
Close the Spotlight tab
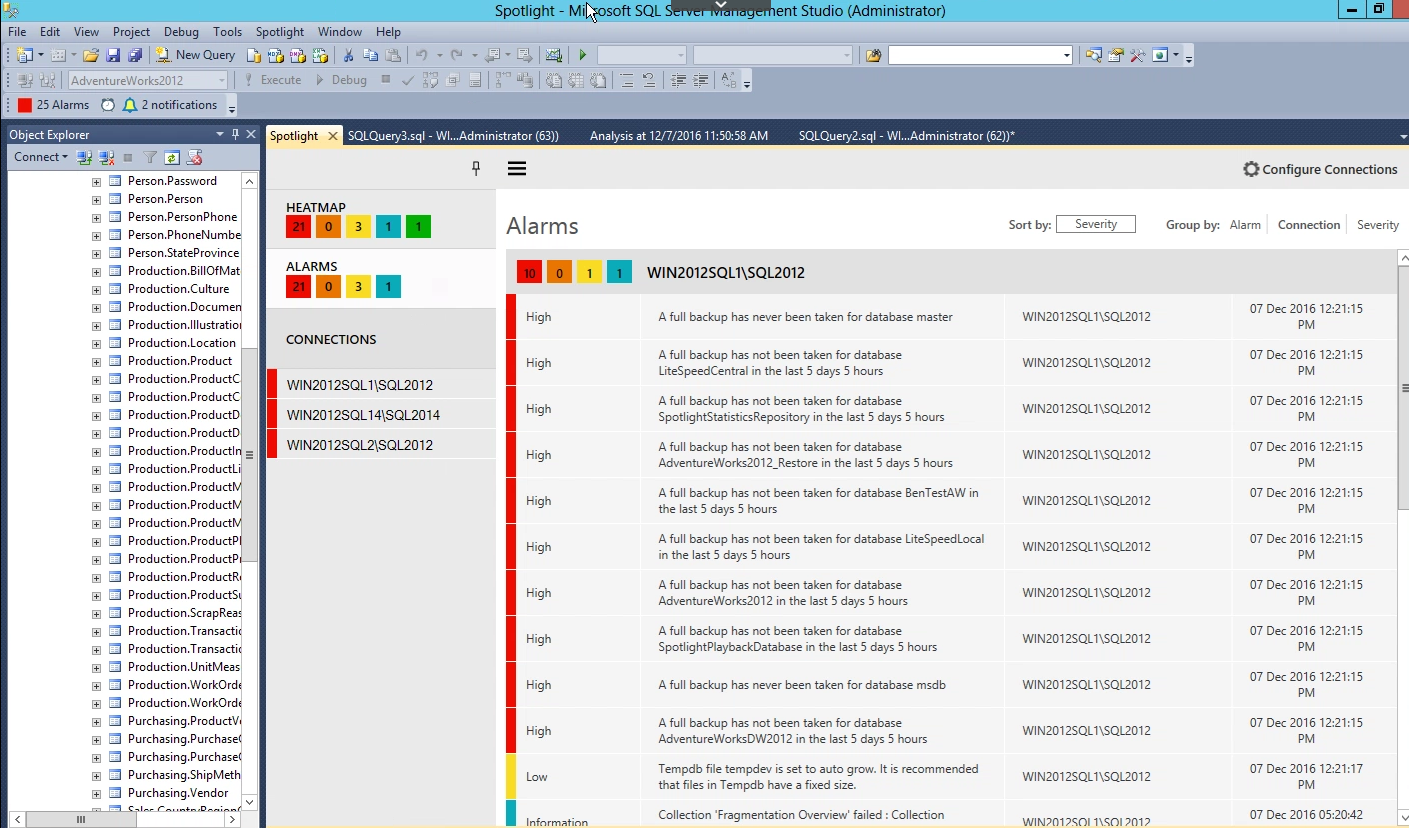point(334,136)
